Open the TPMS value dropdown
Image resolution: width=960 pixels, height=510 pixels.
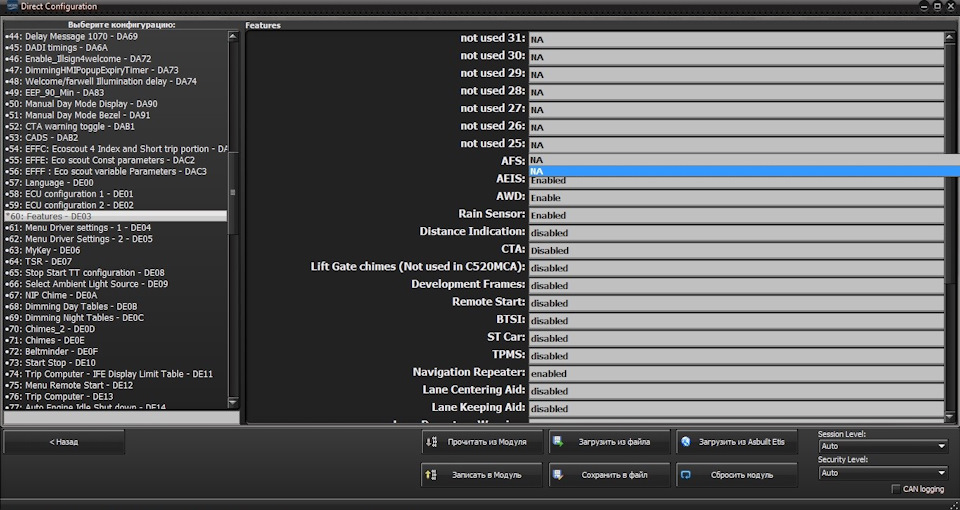pos(737,356)
